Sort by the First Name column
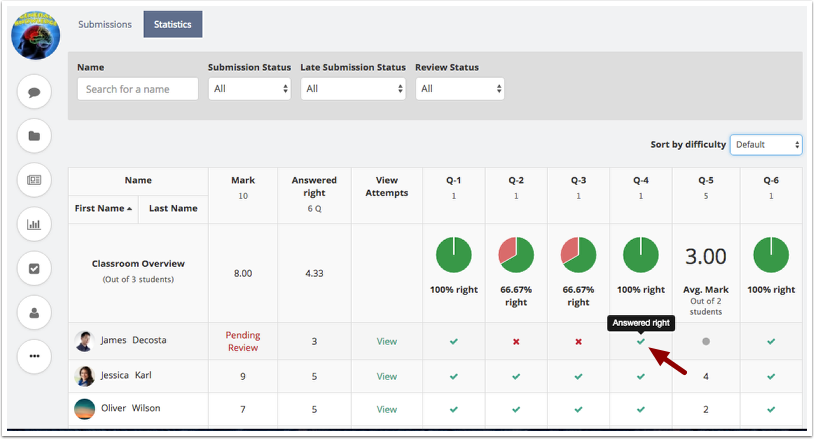 click(103, 208)
